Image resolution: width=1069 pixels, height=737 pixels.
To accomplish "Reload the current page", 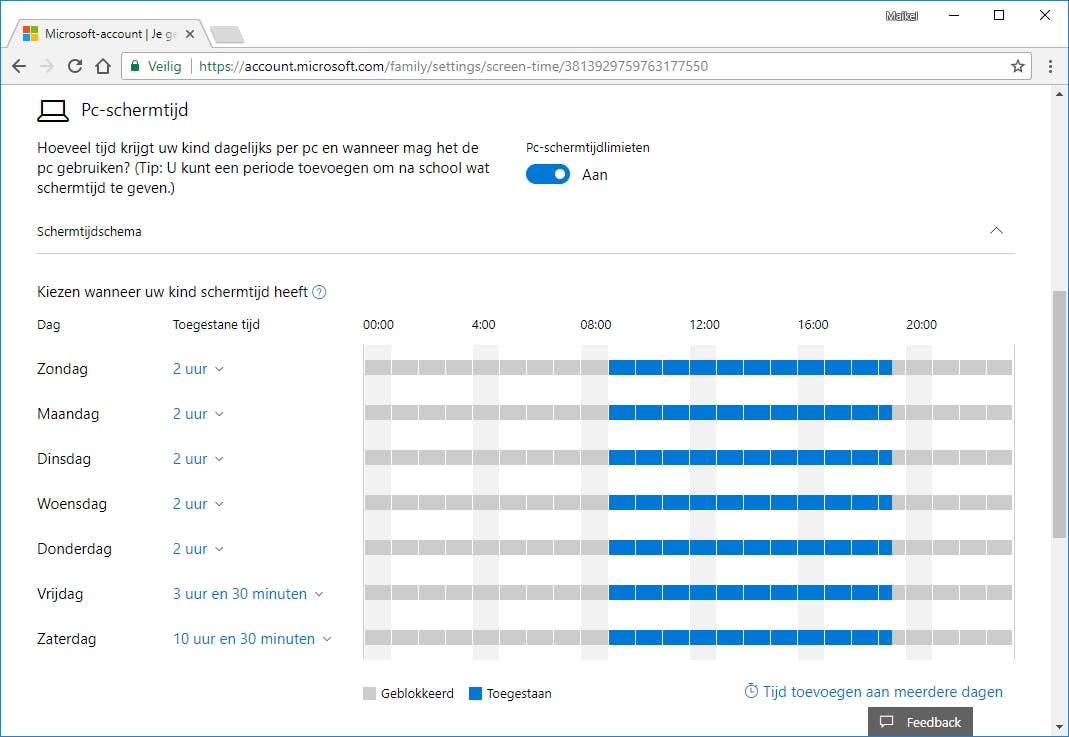I will click(x=75, y=66).
